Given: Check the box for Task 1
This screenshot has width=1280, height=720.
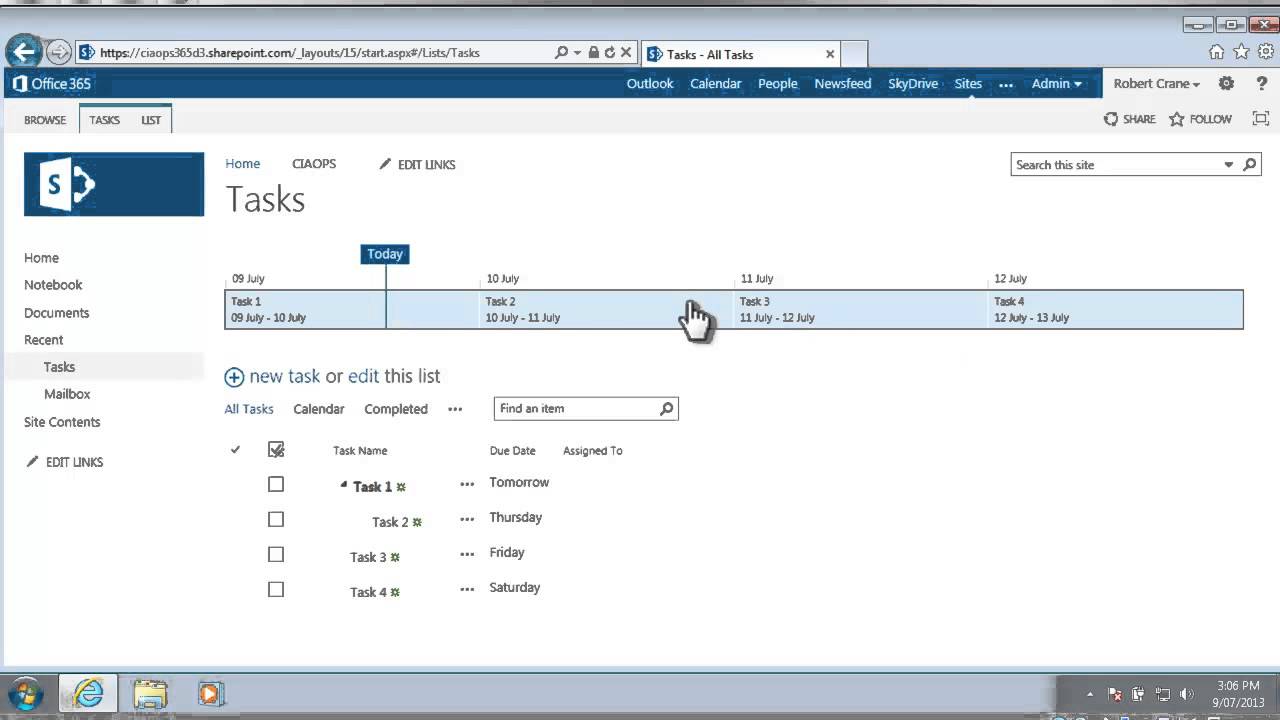Looking at the screenshot, I should tap(276, 484).
